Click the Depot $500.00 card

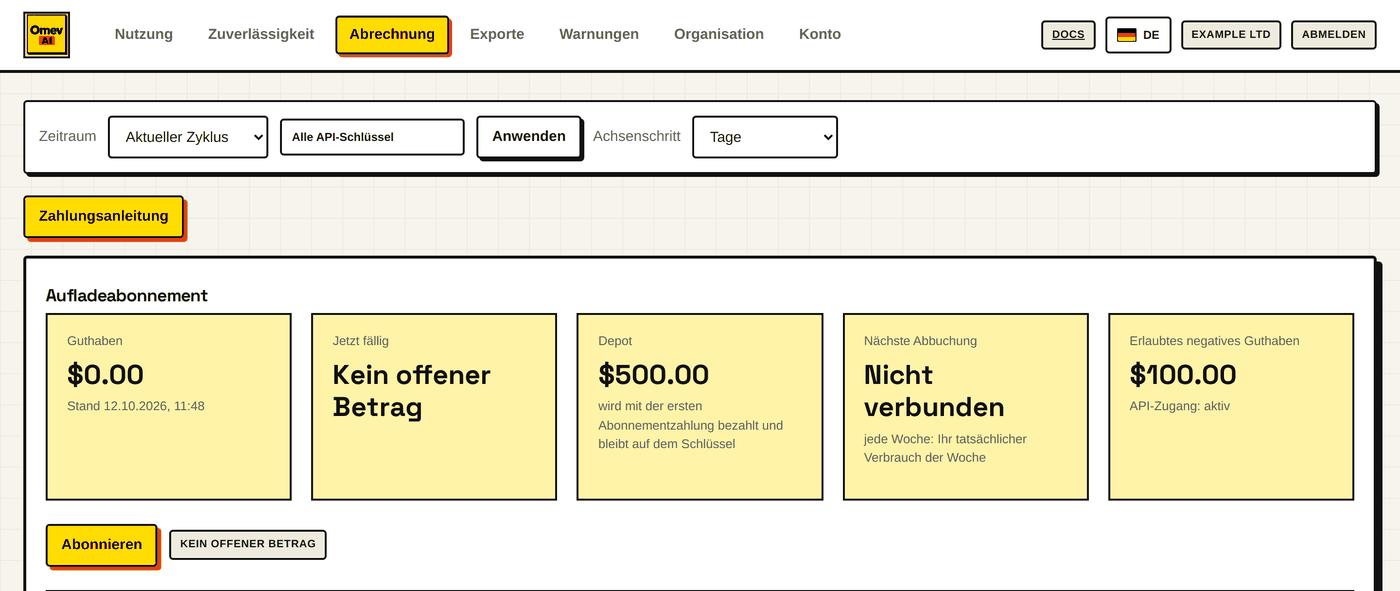tap(700, 407)
